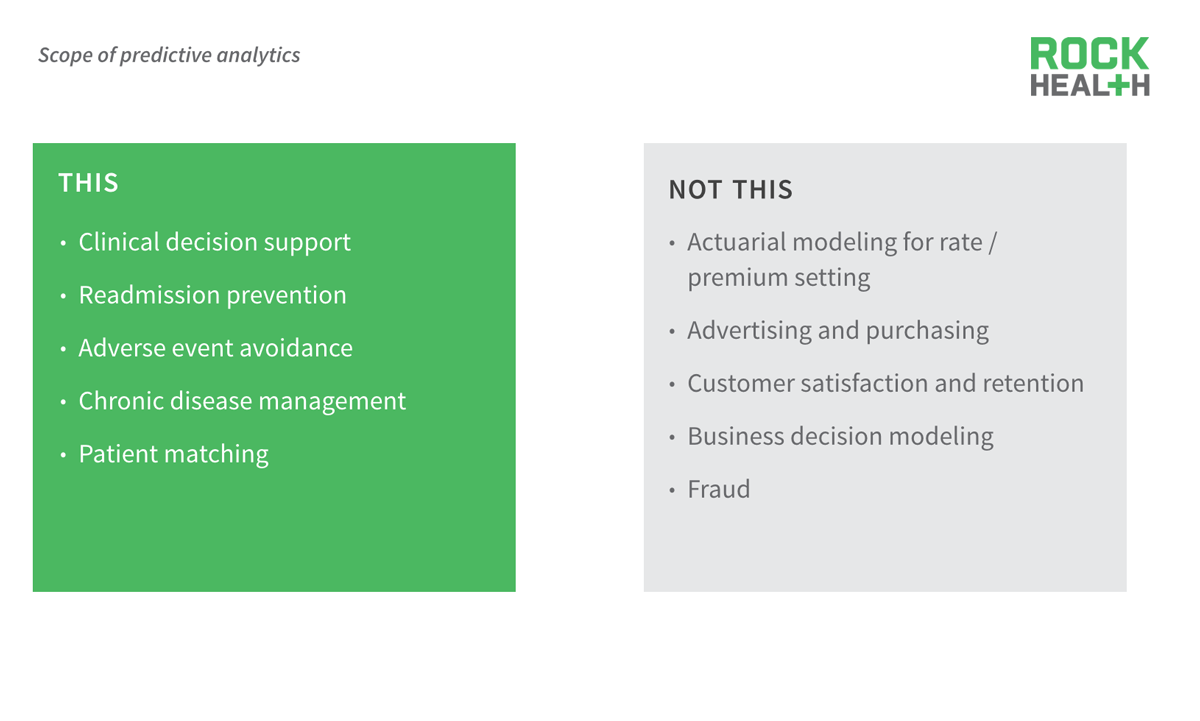Click the 'Fraud' bullet item
Screen dimensions: 1200x721
(x=718, y=489)
